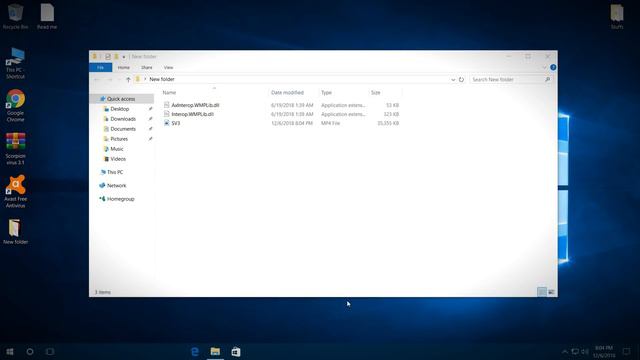This screenshot has height=360, width=640.
Task: Launch Google Chrome from the desktop
Action: coord(16,106)
